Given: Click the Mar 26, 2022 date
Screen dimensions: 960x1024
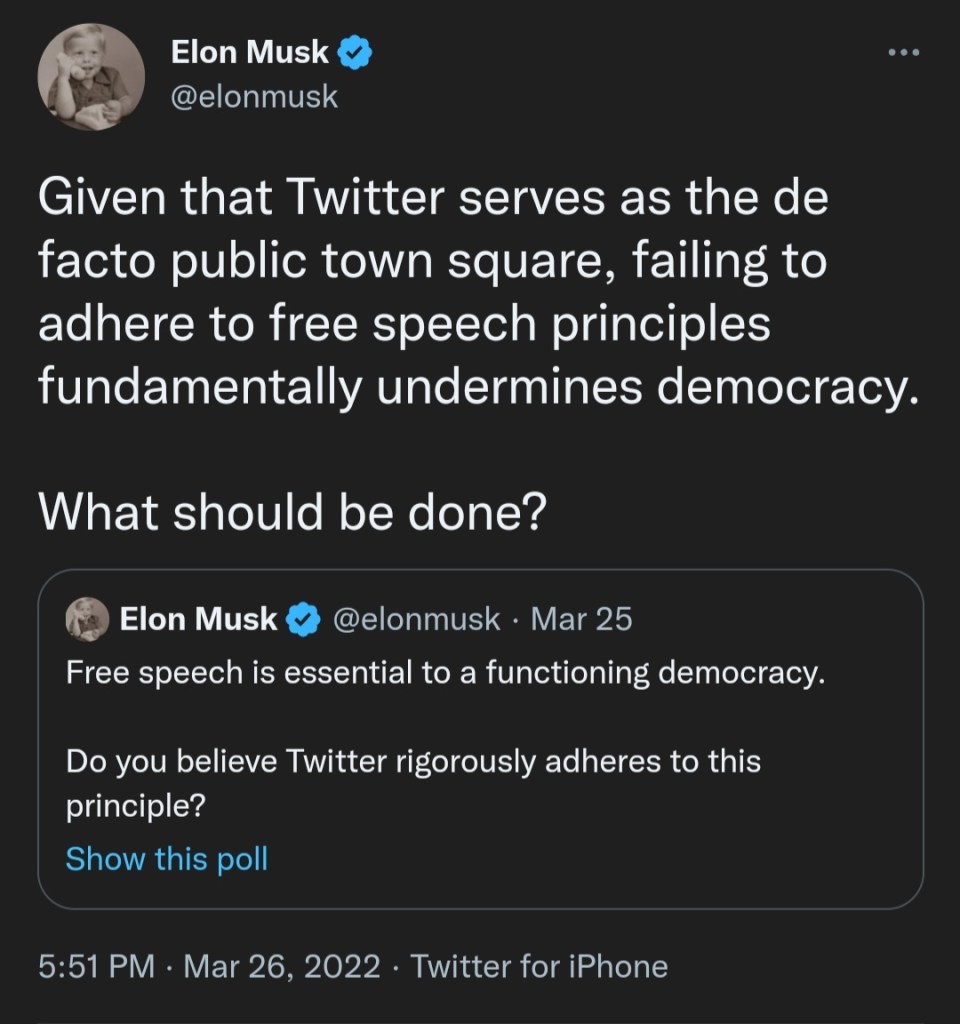Looking at the screenshot, I should click(x=283, y=967).
